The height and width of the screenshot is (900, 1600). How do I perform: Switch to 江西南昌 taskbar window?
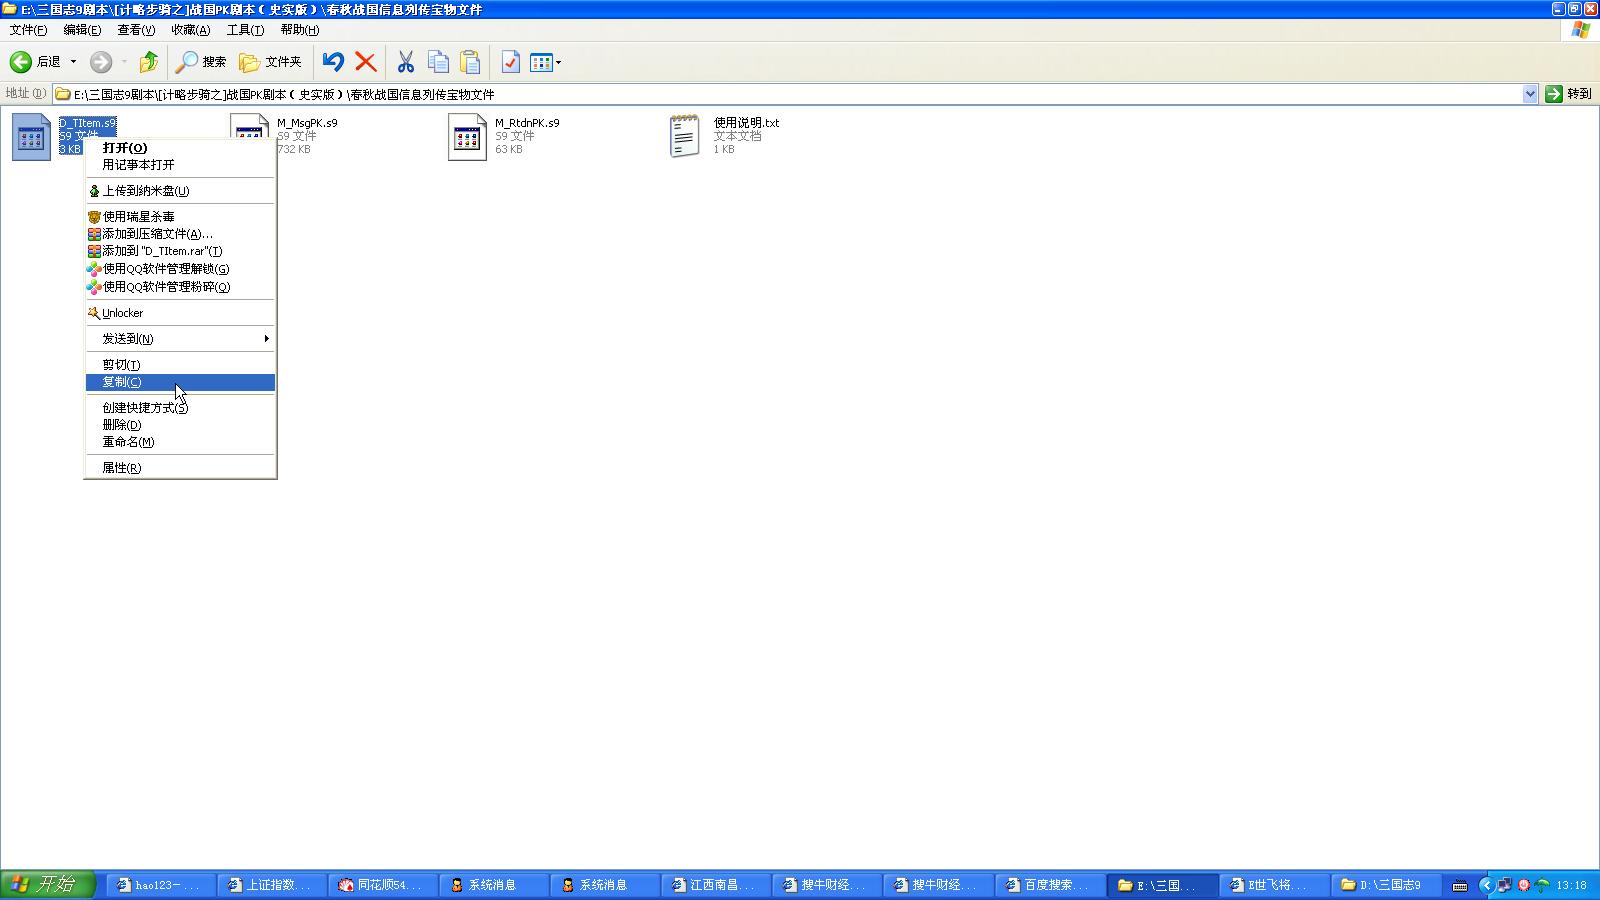pos(715,885)
